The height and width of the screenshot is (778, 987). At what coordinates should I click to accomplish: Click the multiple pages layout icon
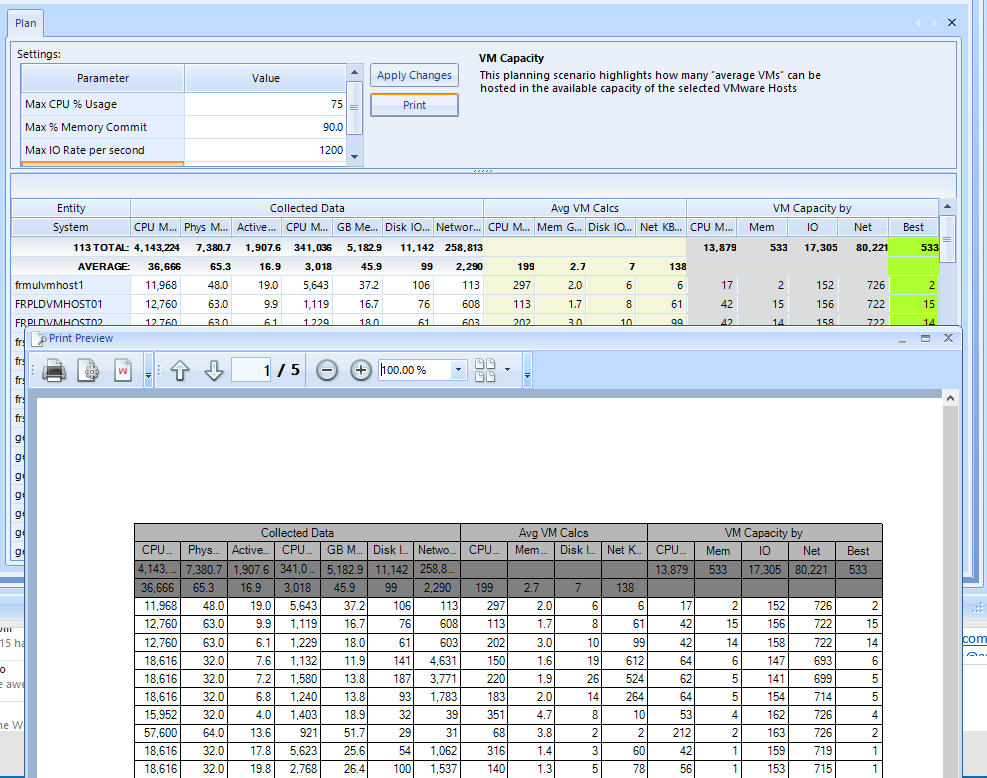coord(486,370)
